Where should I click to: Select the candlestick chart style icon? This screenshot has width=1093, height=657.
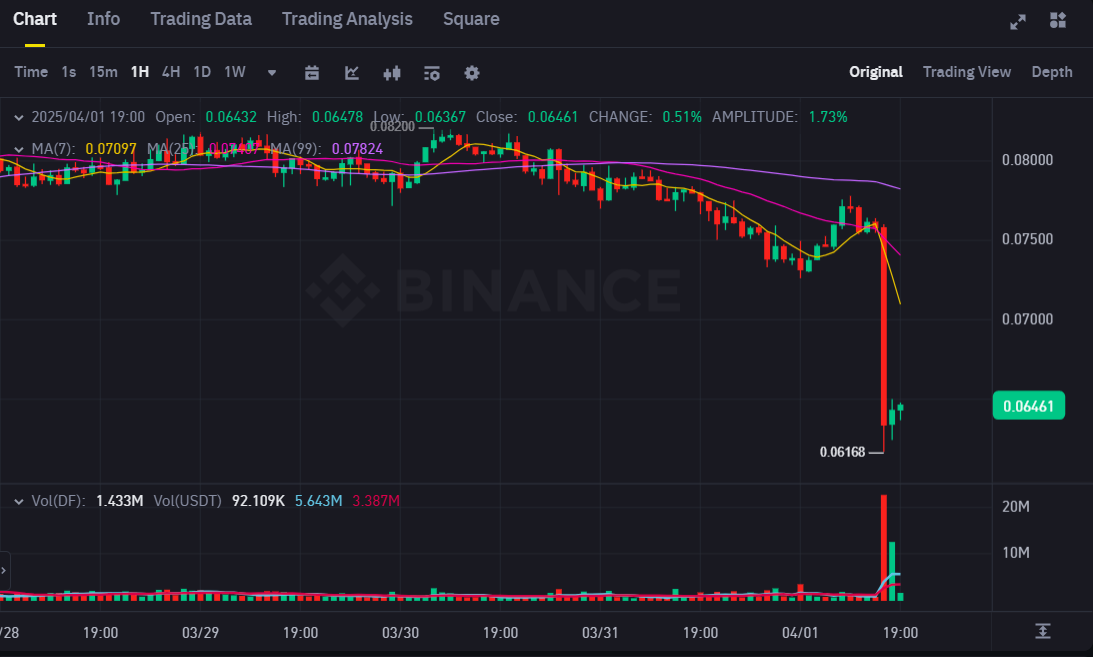click(392, 72)
